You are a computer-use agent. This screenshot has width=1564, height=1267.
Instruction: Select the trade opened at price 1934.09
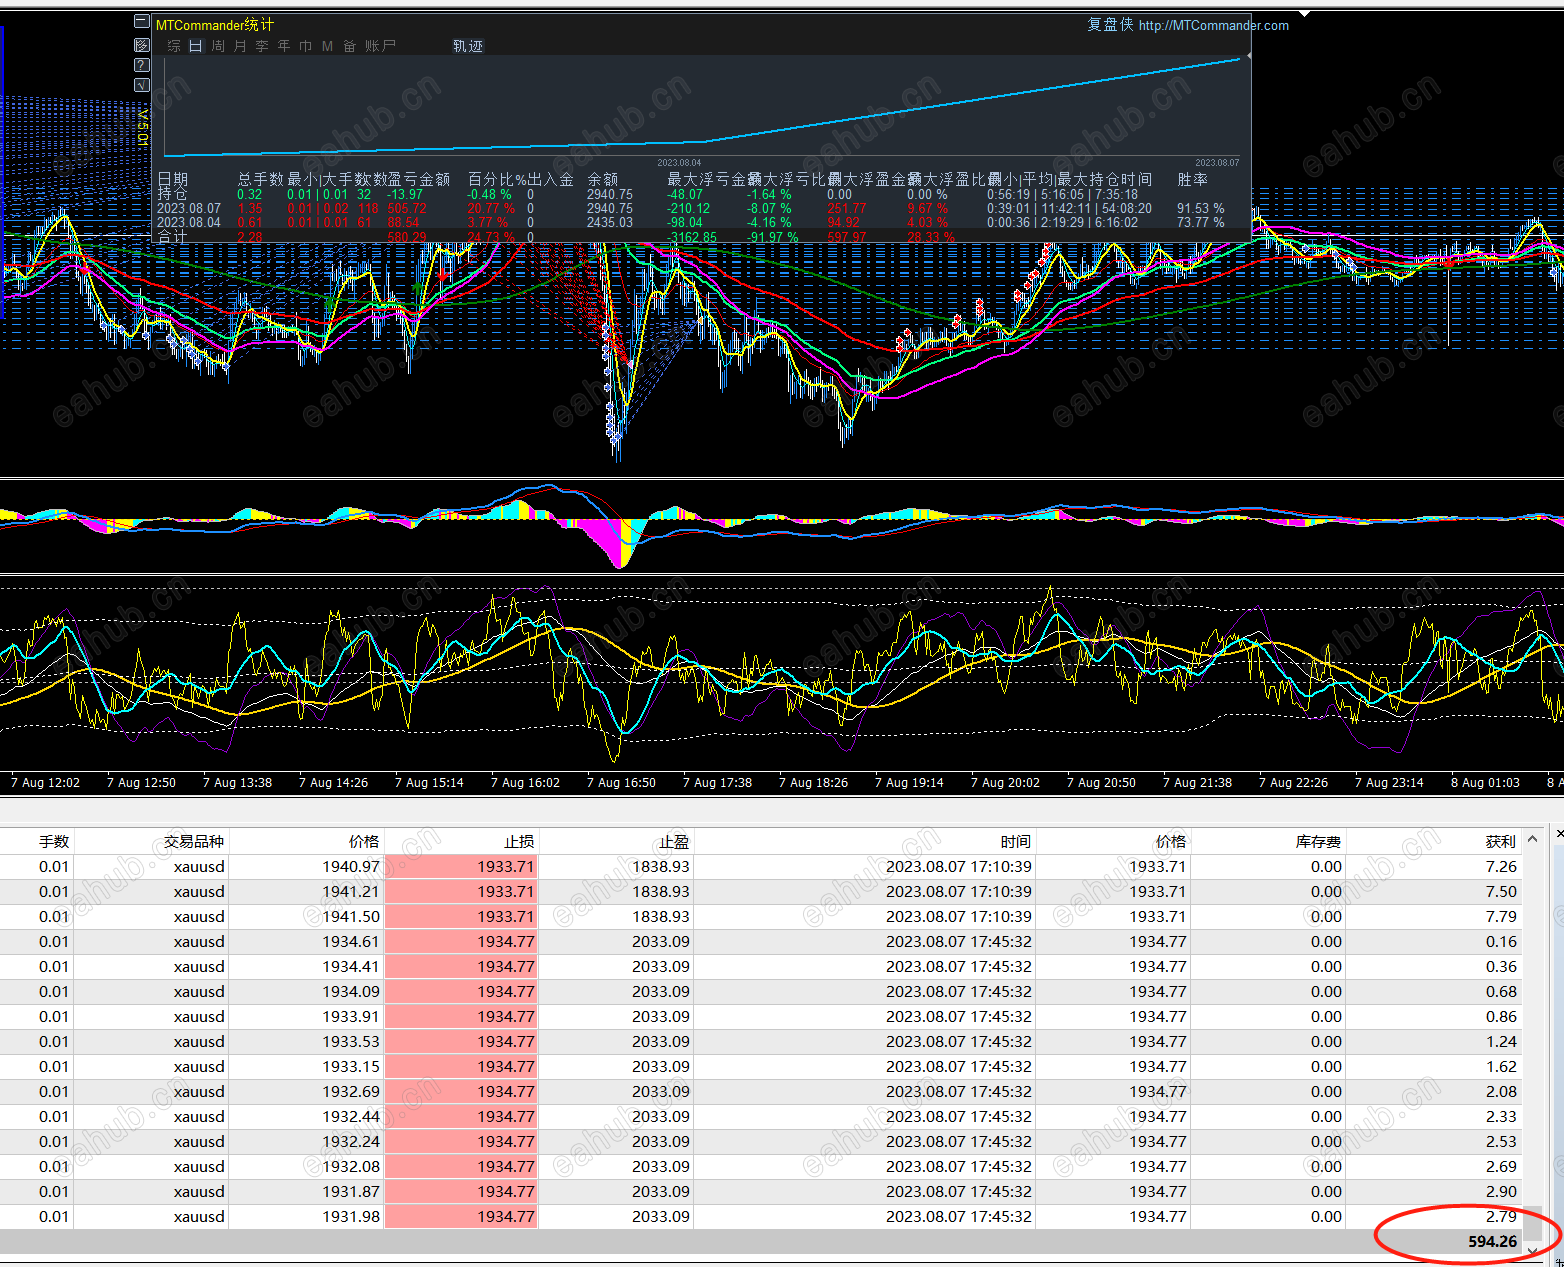point(761,992)
